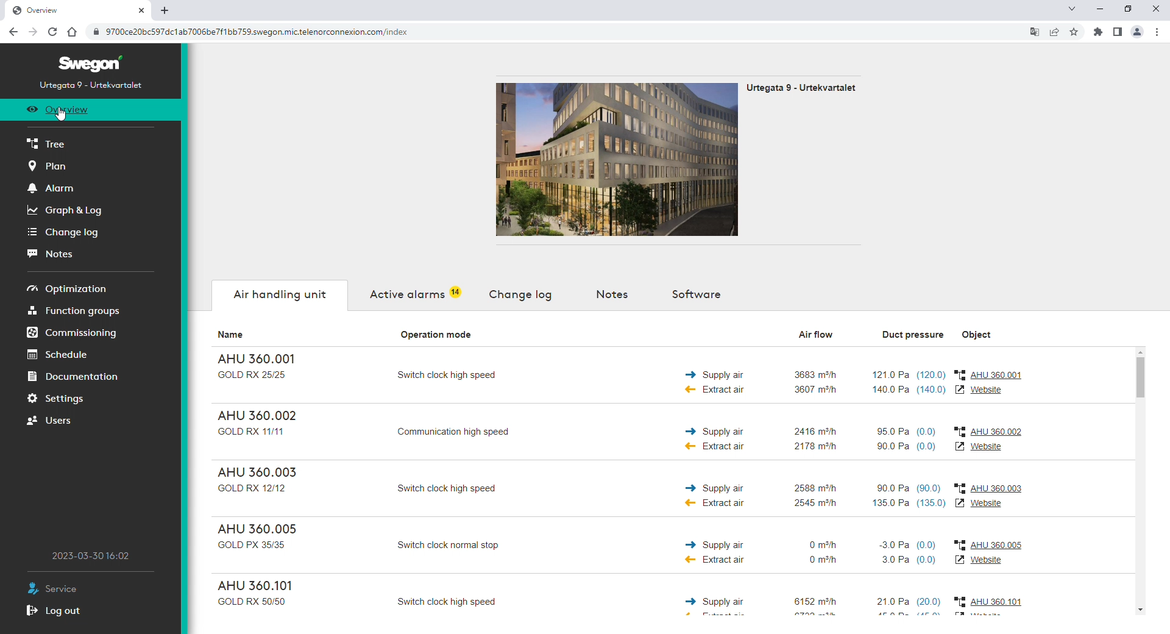
Task: Click the AHU 360.002 unit name
Action: click(x=257, y=416)
